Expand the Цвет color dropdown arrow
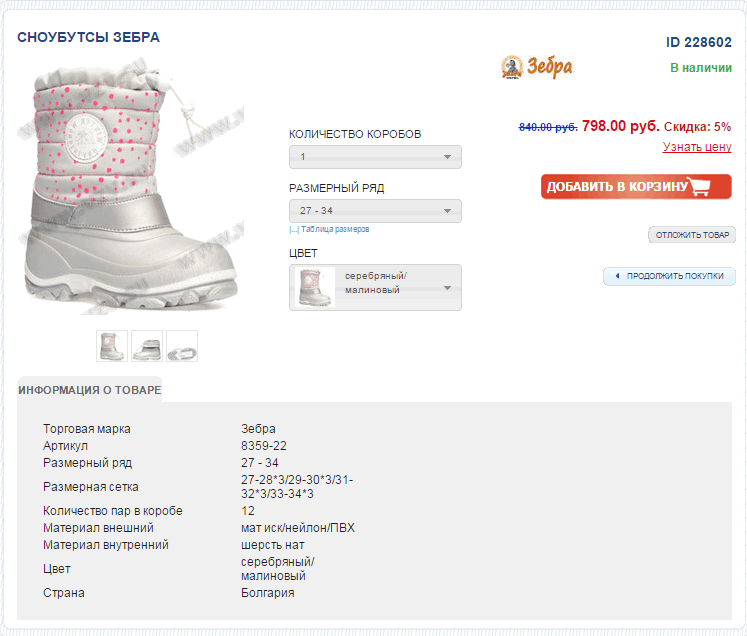The height and width of the screenshot is (636, 747). [x=447, y=288]
